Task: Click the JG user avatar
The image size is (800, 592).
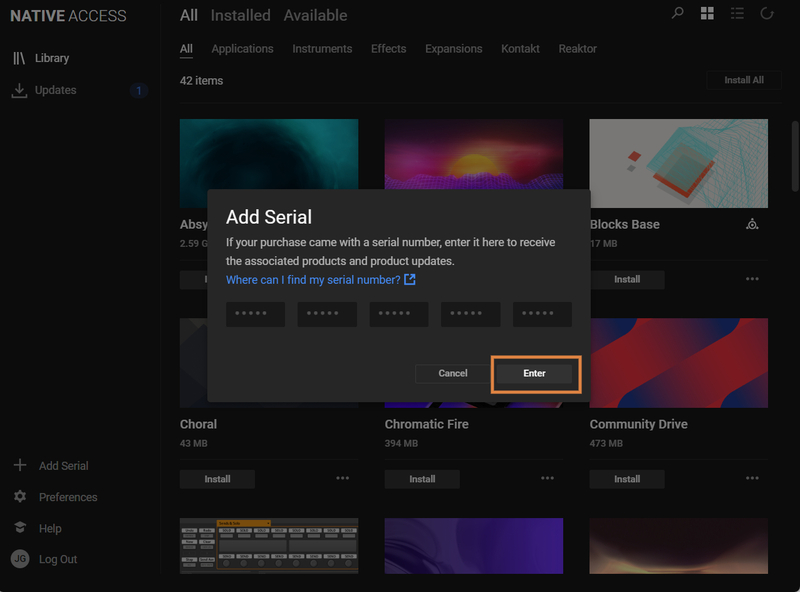Action: (19, 559)
